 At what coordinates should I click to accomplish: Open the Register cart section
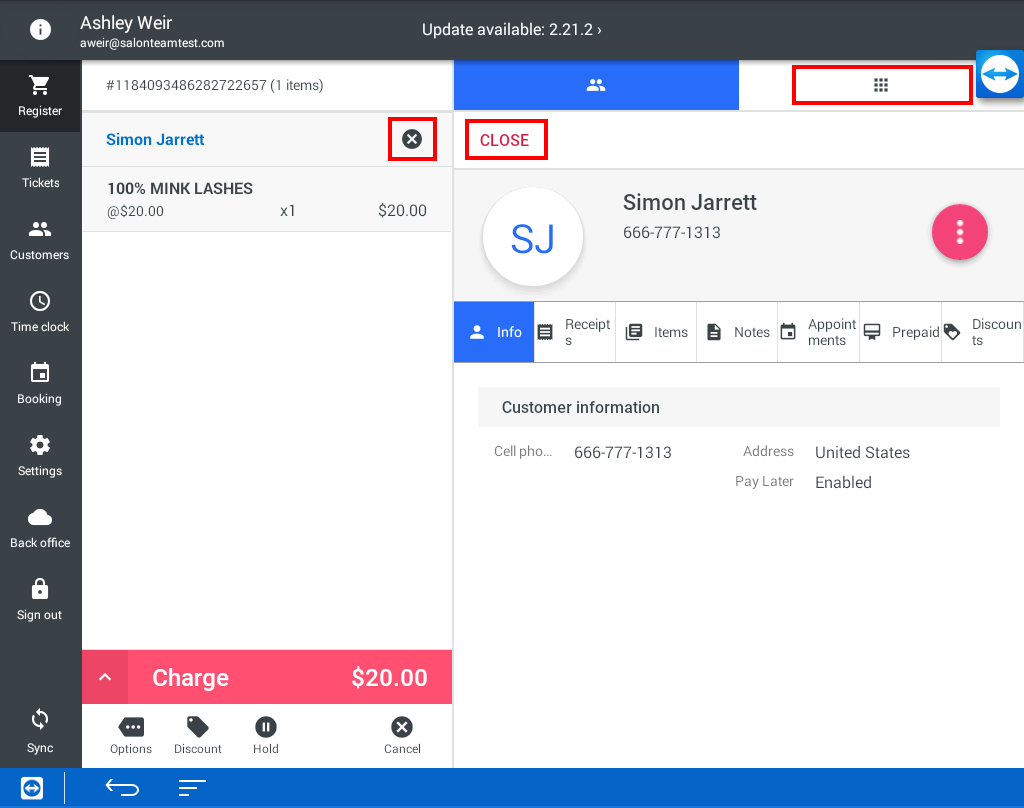tap(40, 96)
